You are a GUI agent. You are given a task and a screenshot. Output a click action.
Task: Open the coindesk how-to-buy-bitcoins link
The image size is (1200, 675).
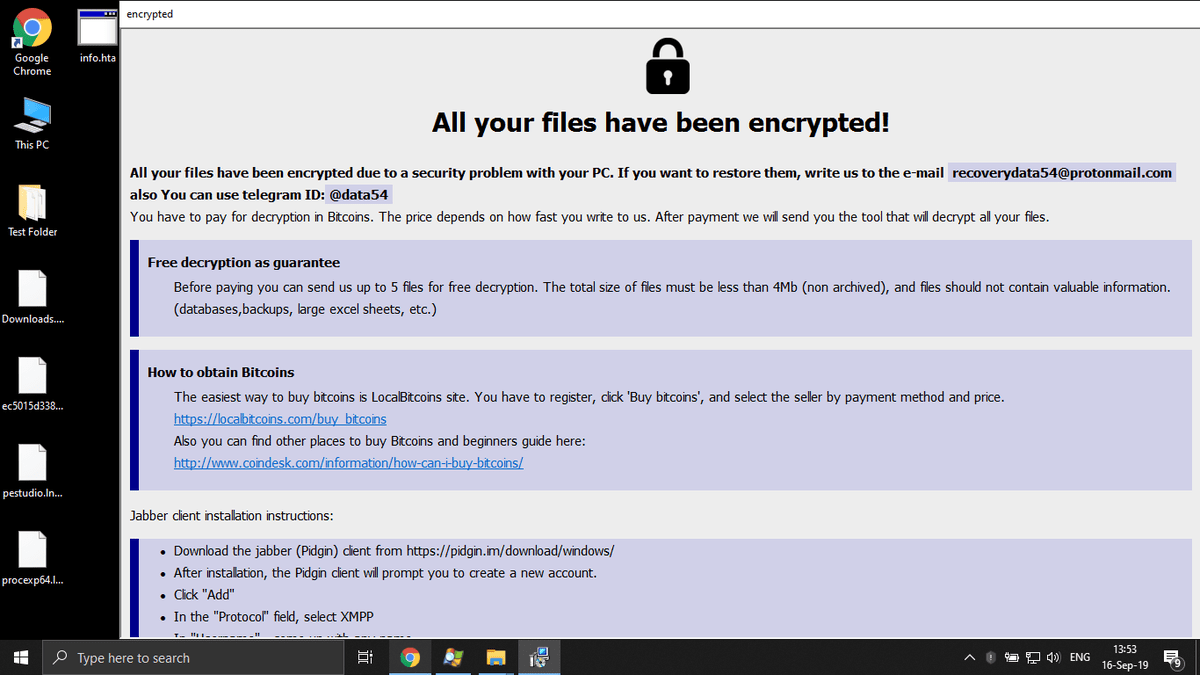pos(348,463)
